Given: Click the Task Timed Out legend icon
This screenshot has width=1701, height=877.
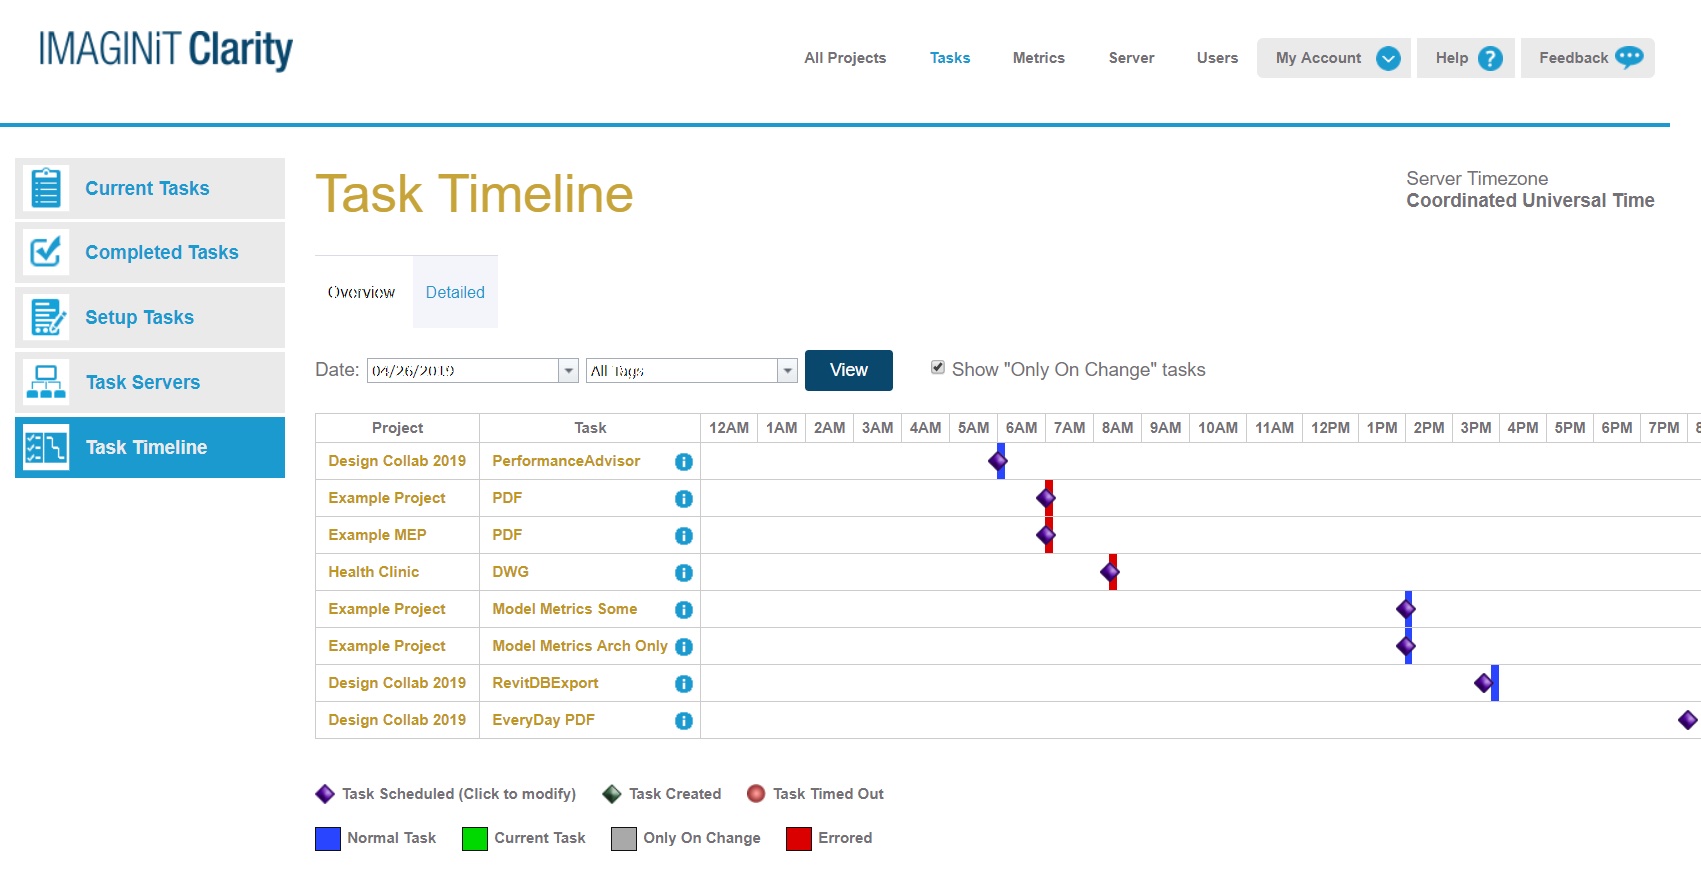Looking at the screenshot, I should coord(756,794).
